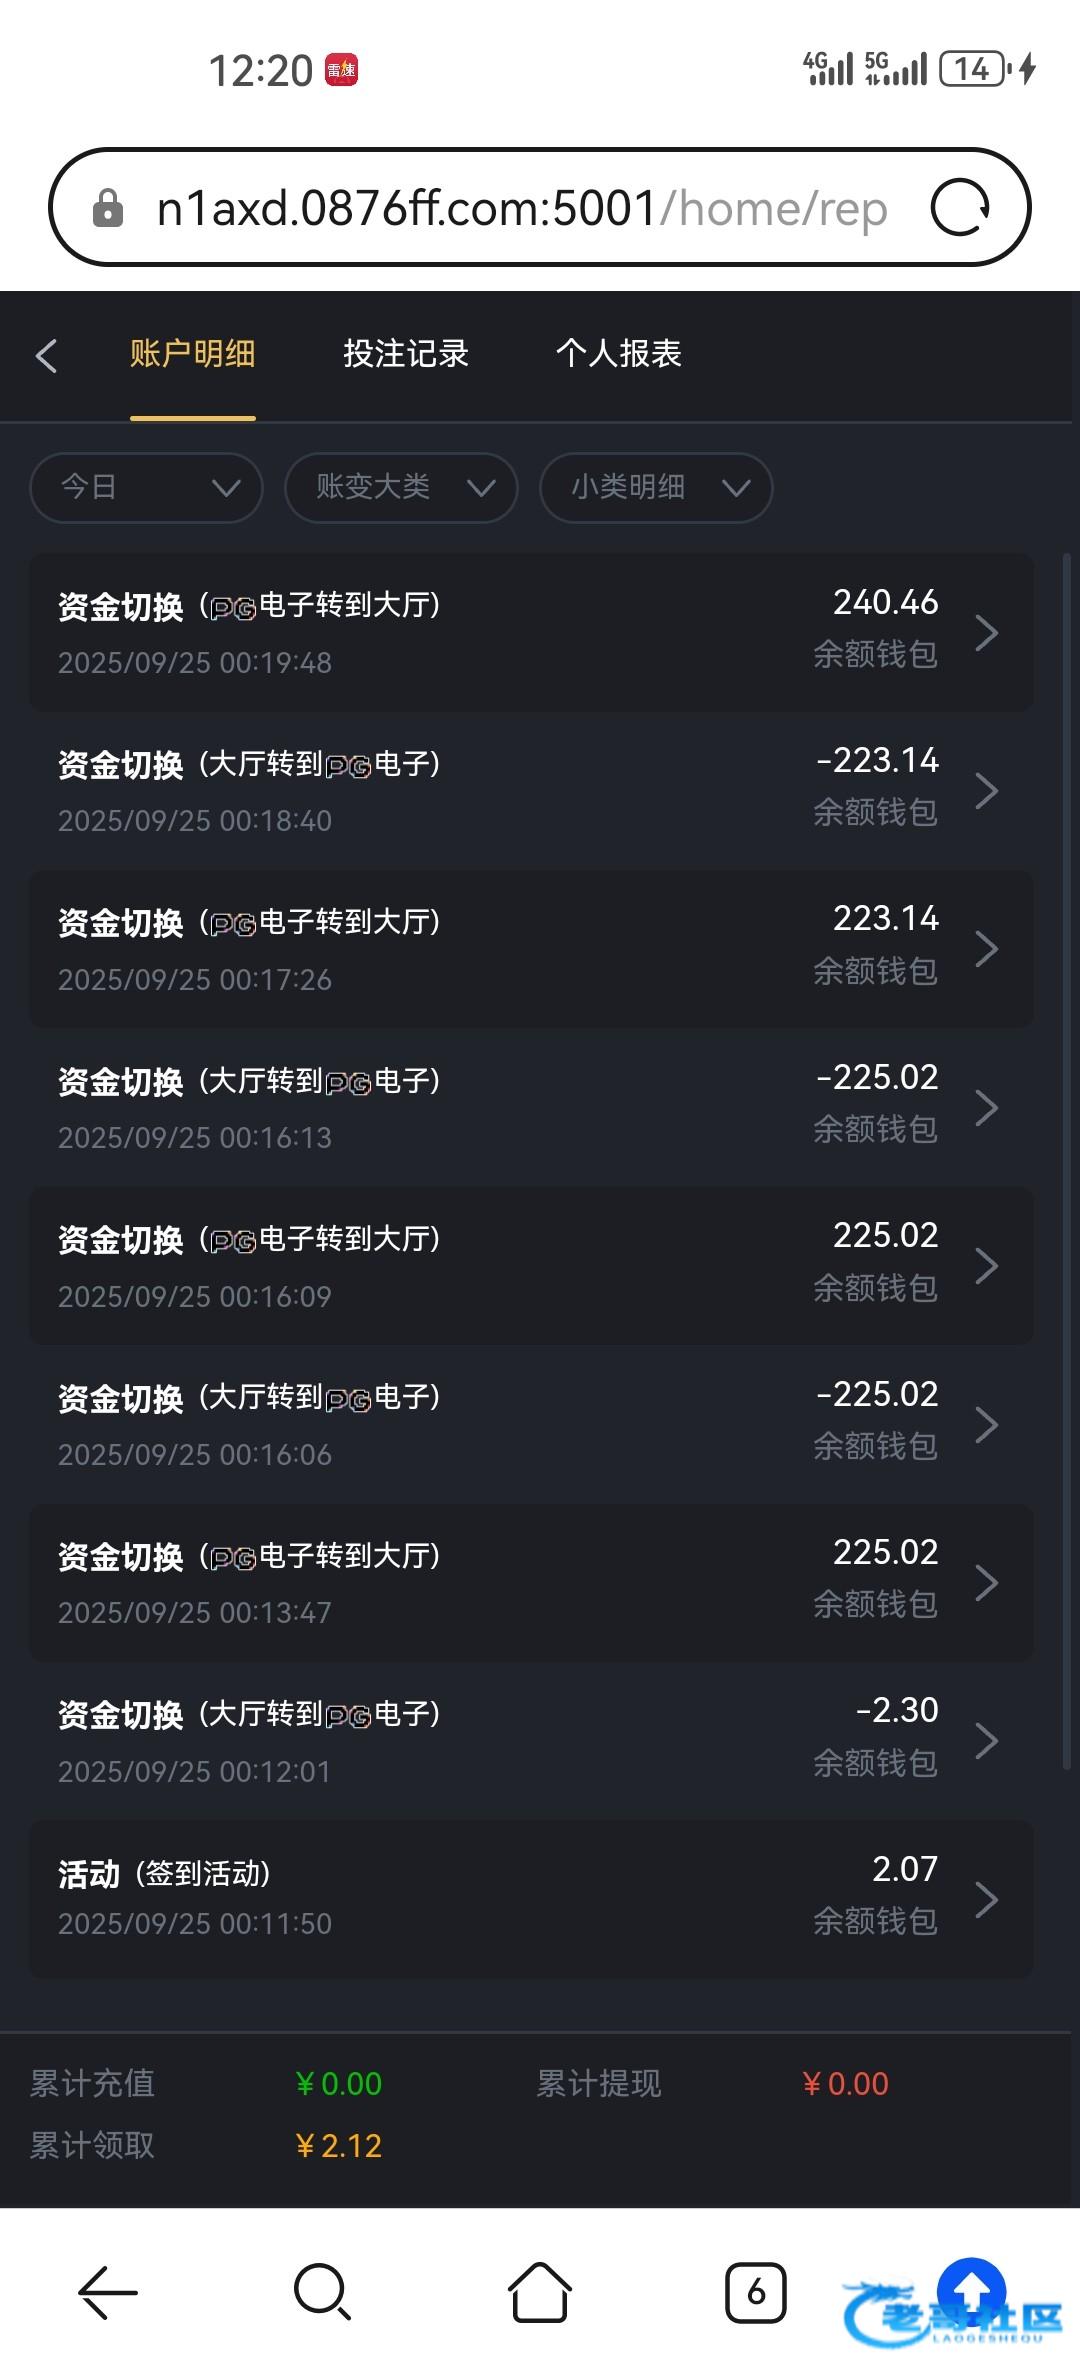
Task: Open the -2.30 transfer record at 00:12:01
Action: (530, 1740)
